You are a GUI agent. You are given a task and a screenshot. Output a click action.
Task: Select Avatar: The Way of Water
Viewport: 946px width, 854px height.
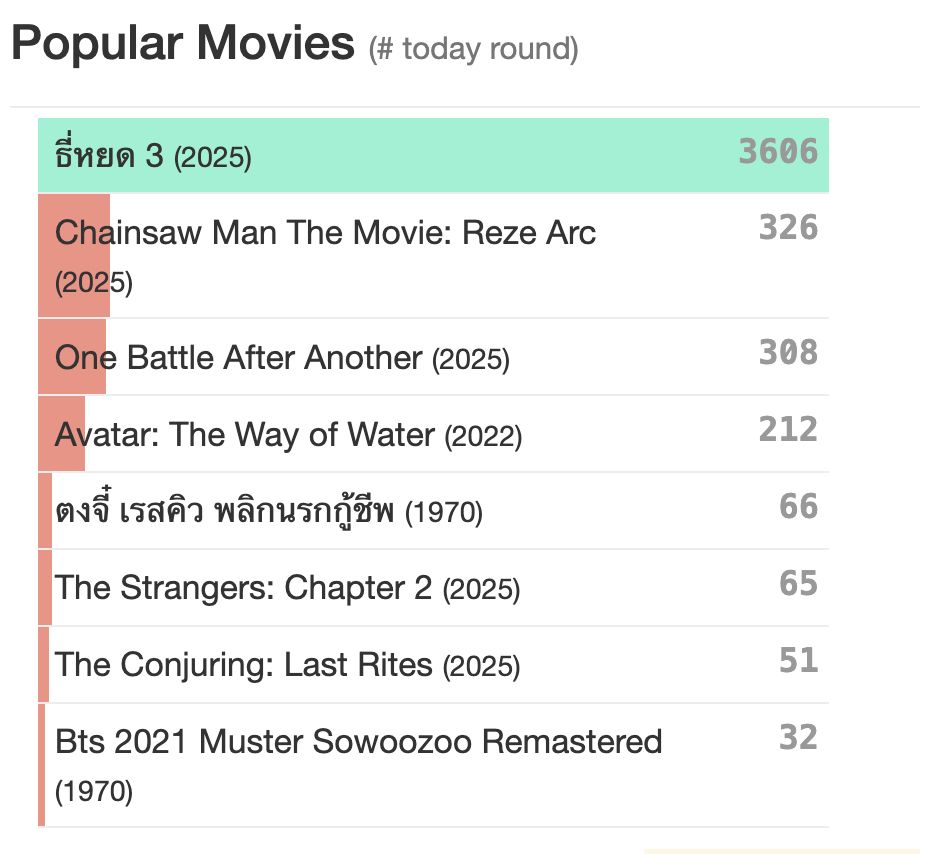pos(433,434)
